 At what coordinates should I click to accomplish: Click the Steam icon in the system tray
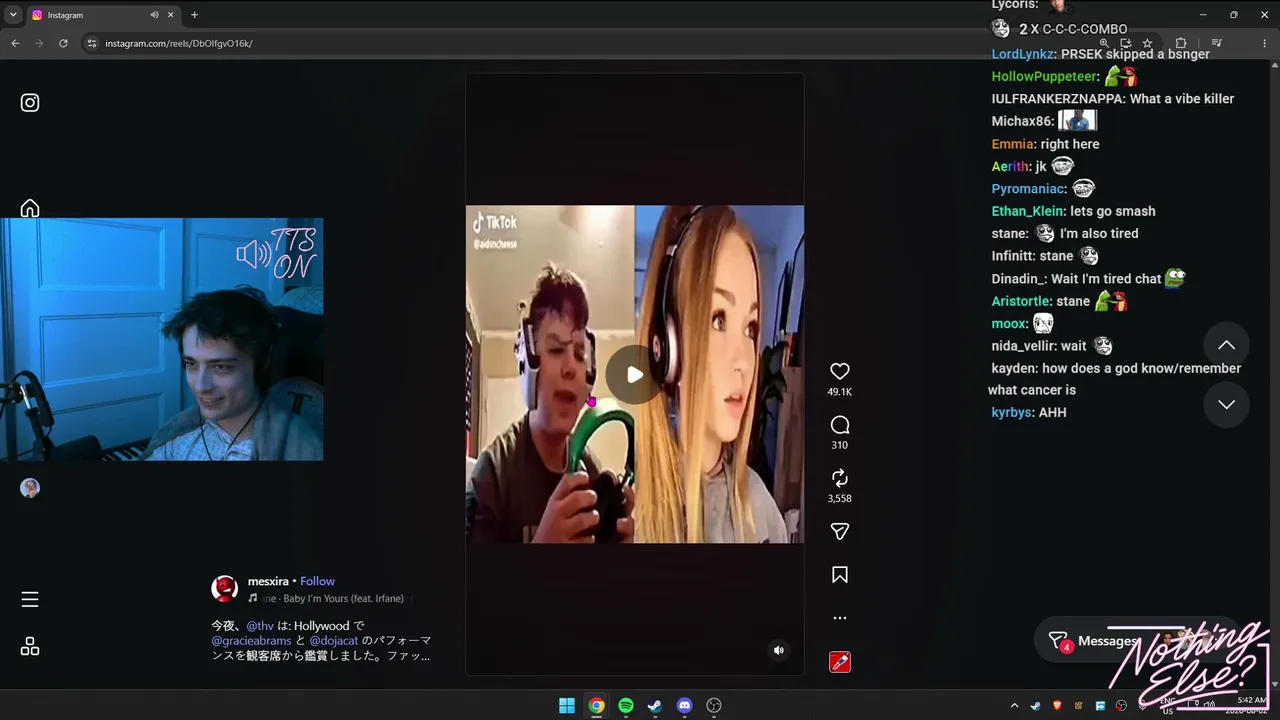click(1035, 705)
